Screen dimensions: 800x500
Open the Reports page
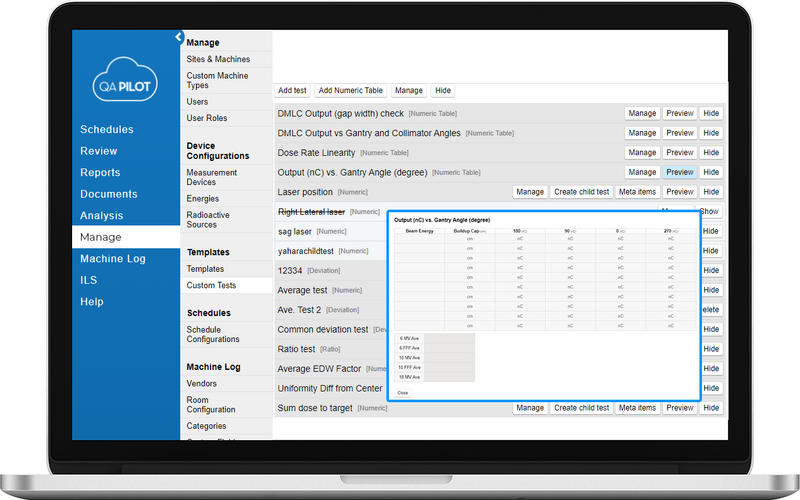(x=100, y=173)
